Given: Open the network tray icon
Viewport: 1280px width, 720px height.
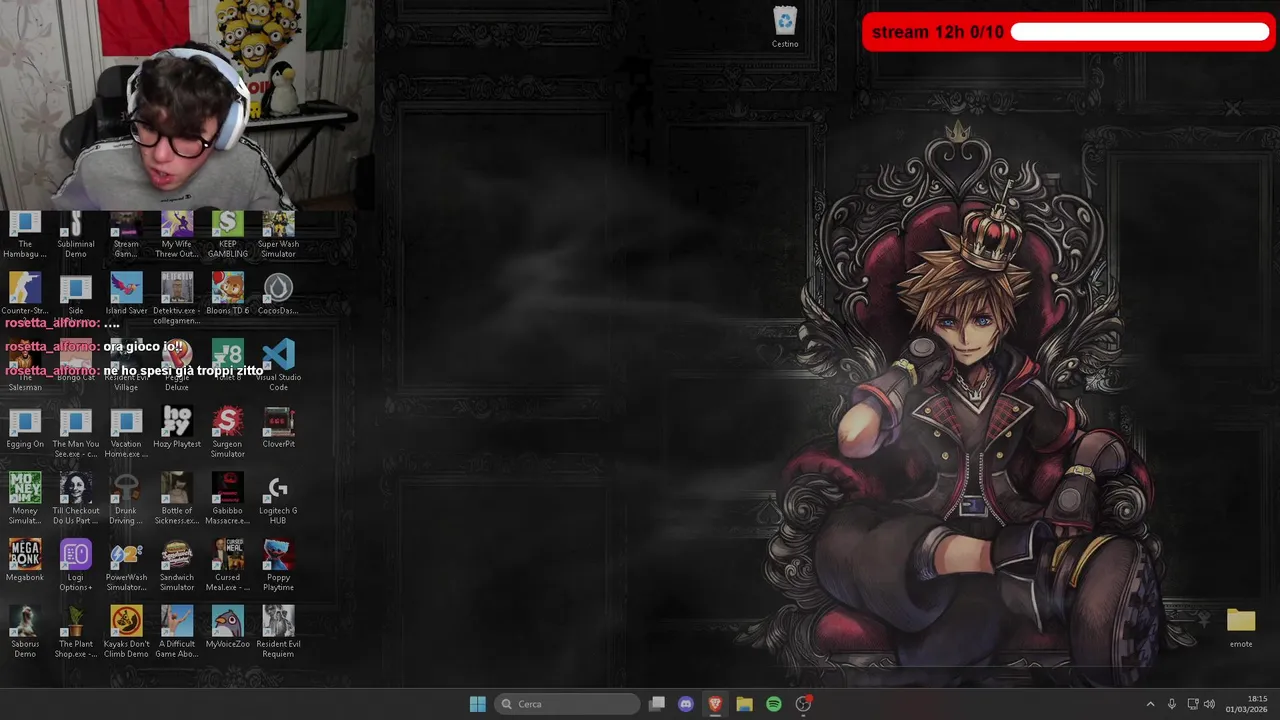Looking at the screenshot, I should coord(1192,704).
